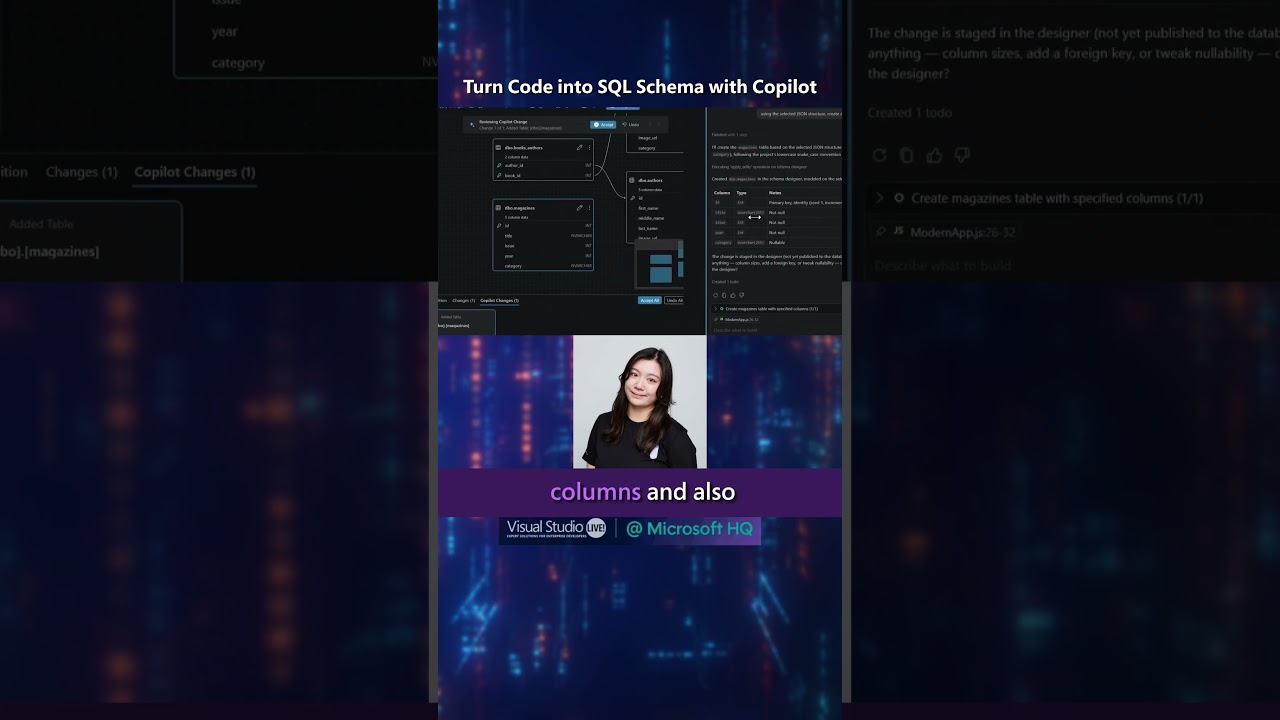Select the 'middle_name' column in dbo.authors
This screenshot has height=720, width=1280.
pyautogui.click(x=651, y=218)
